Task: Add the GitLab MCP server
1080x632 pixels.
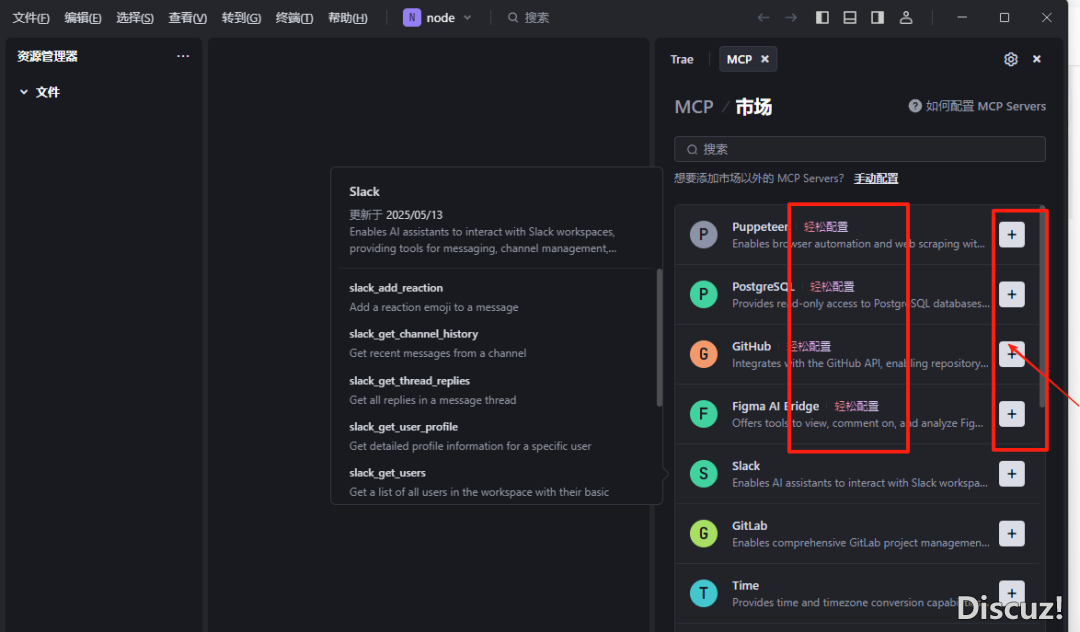Action: click(1011, 534)
